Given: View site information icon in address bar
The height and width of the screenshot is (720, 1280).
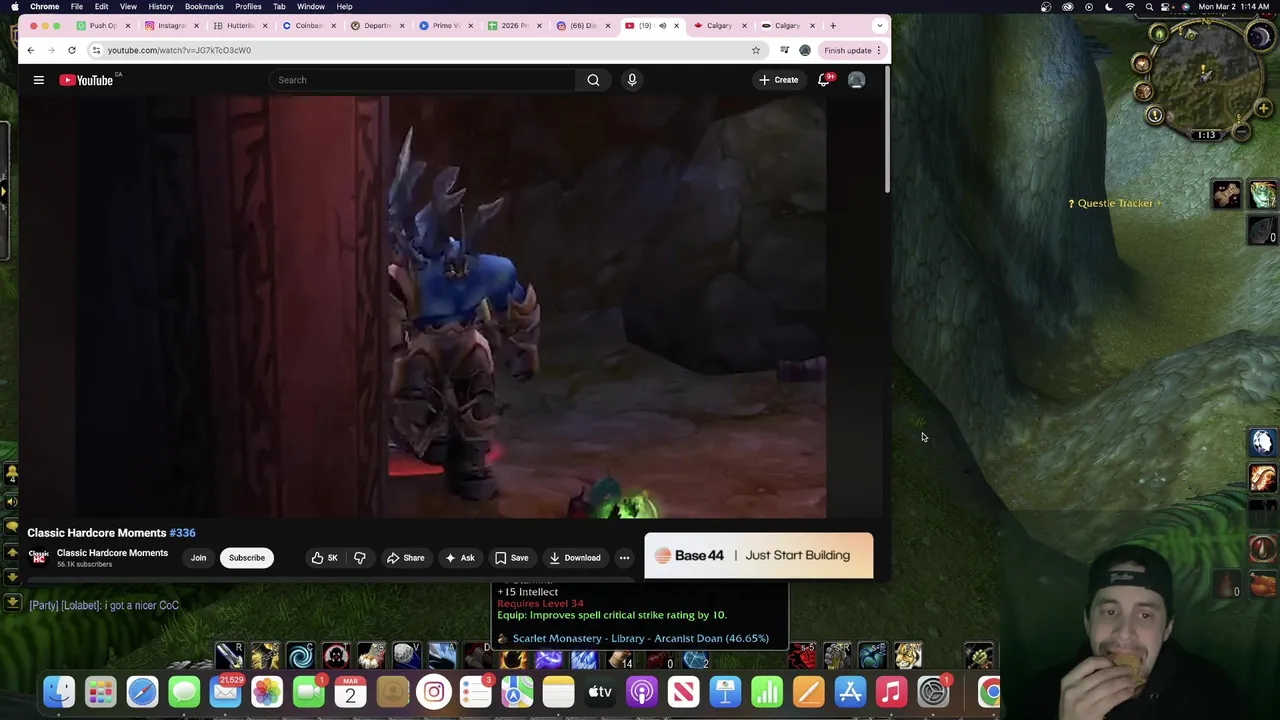Looking at the screenshot, I should pos(96,50).
